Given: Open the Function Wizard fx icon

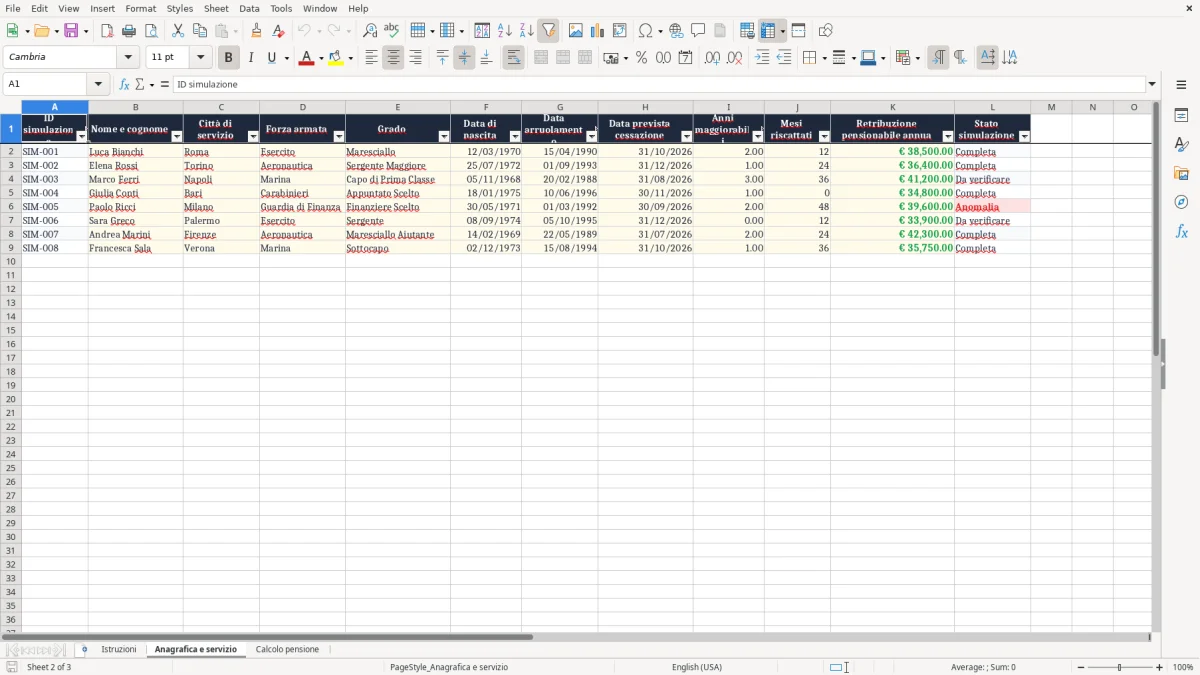Looking at the screenshot, I should pyautogui.click(x=125, y=85).
